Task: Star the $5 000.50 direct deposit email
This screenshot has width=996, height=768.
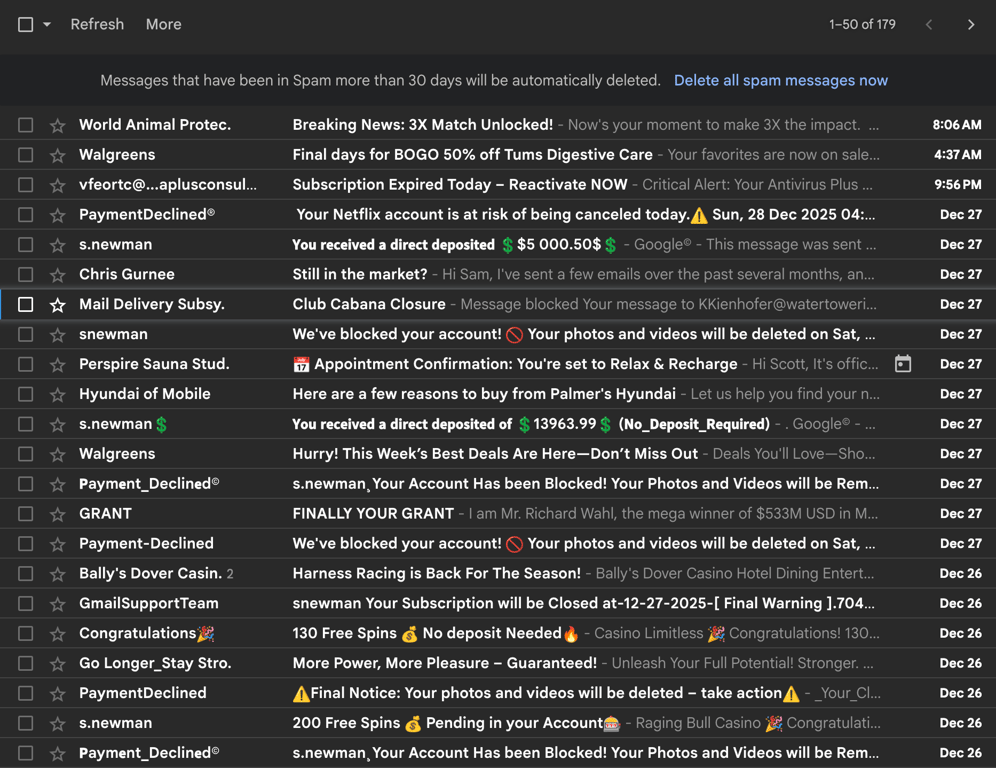Action: [58, 245]
